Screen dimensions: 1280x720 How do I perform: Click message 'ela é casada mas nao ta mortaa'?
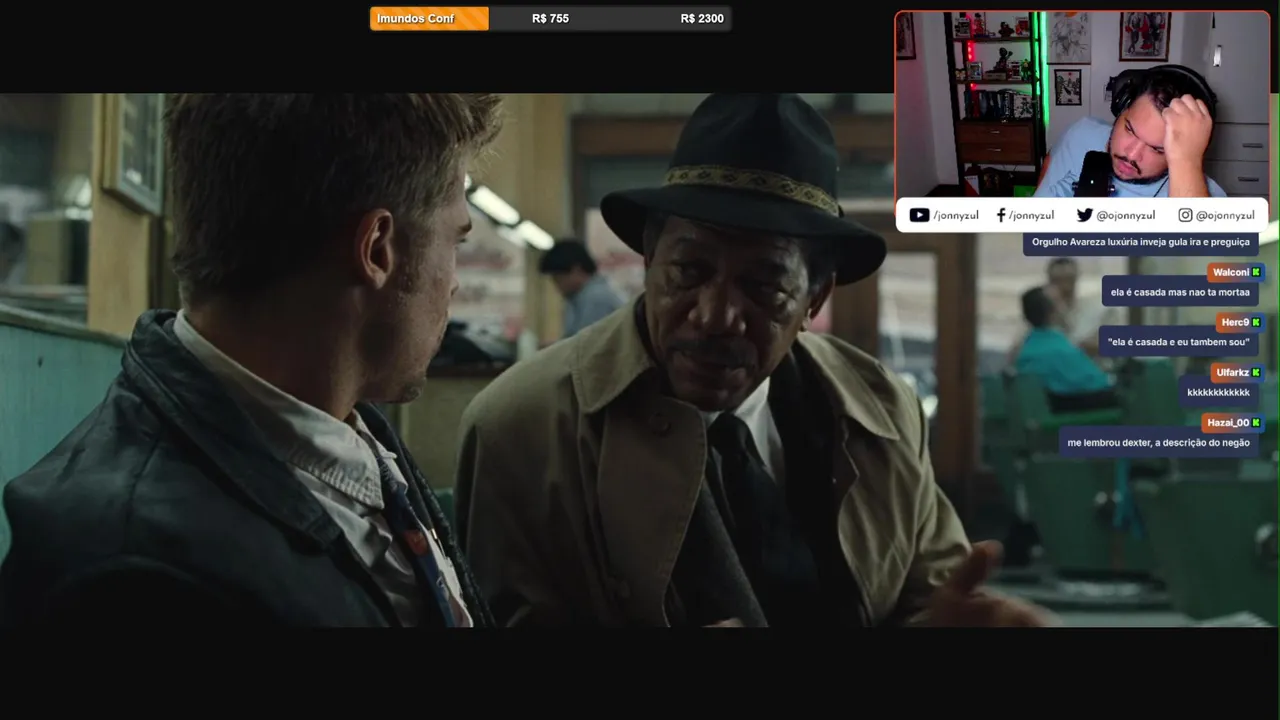(1180, 292)
